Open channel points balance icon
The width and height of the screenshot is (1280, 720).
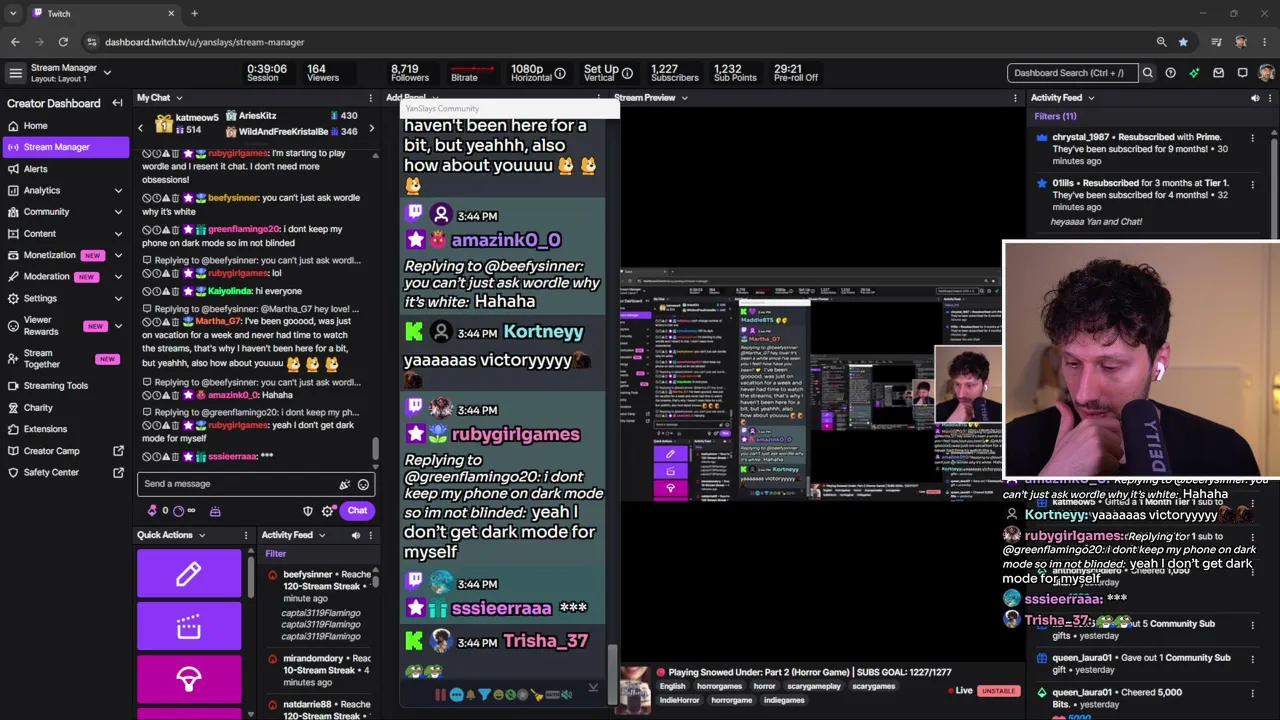click(179, 511)
